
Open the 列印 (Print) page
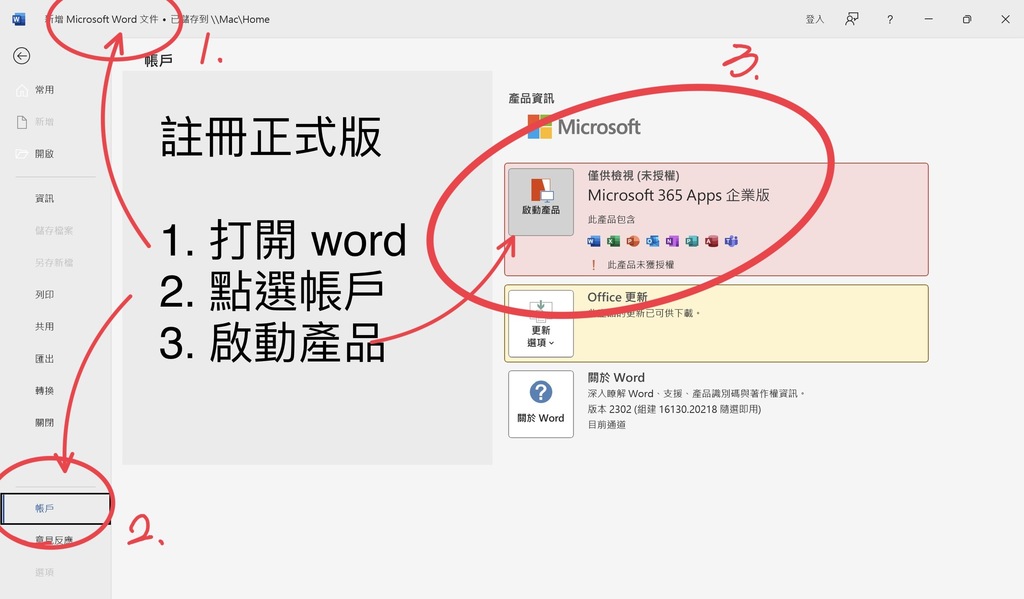[44, 294]
